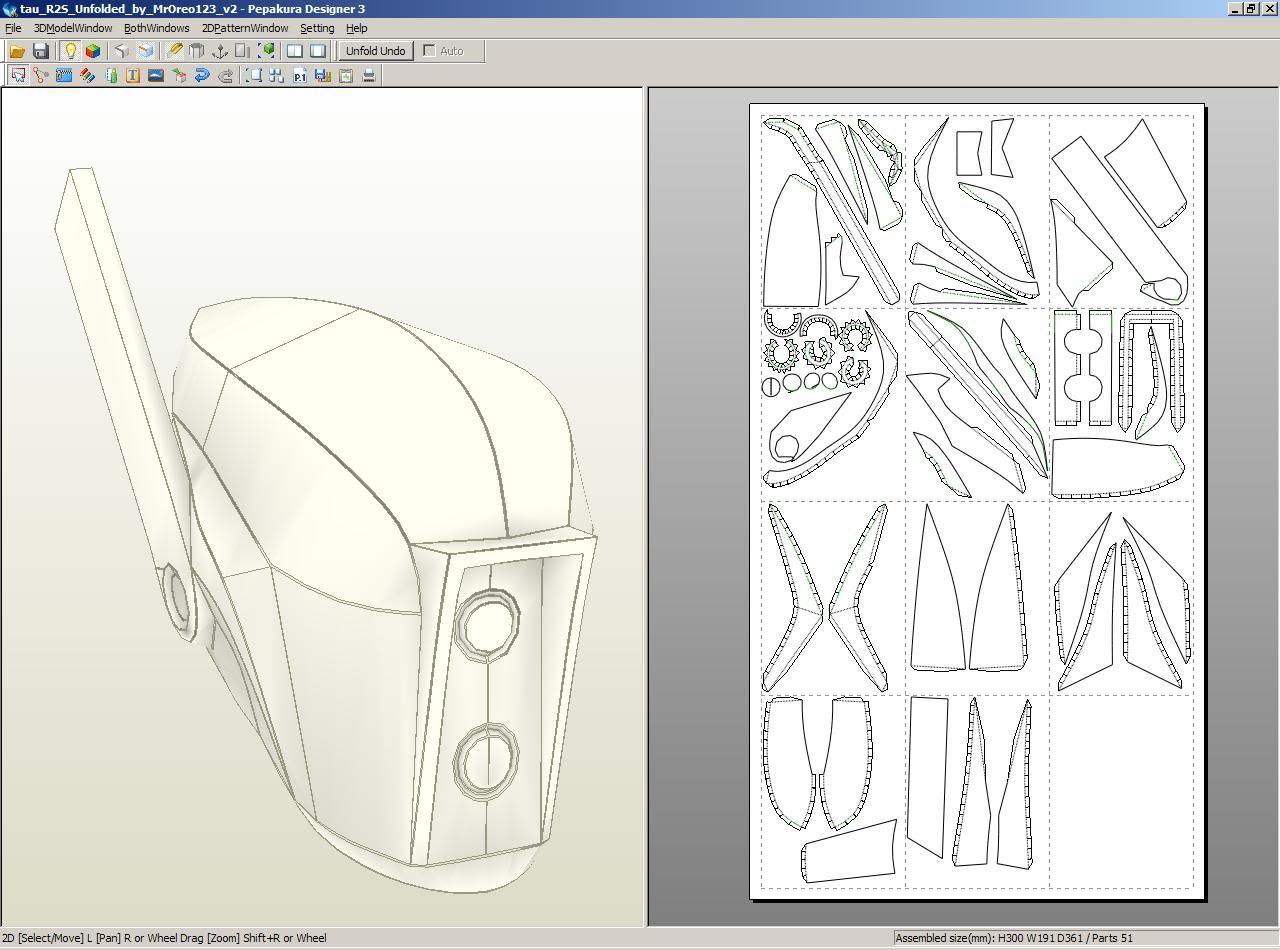Click the blue Undo arrow icon
1280x950 pixels.
[202, 75]
